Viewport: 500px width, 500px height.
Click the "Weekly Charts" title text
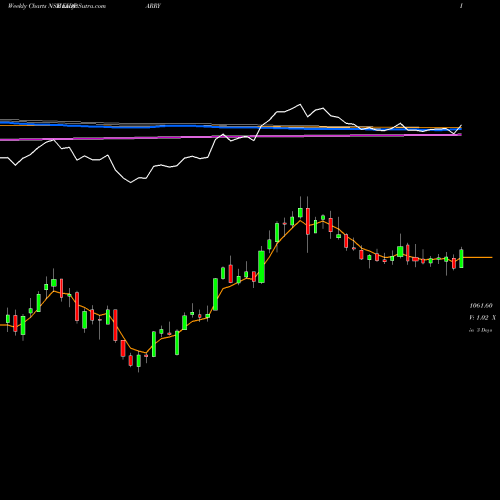click(28, 6)
